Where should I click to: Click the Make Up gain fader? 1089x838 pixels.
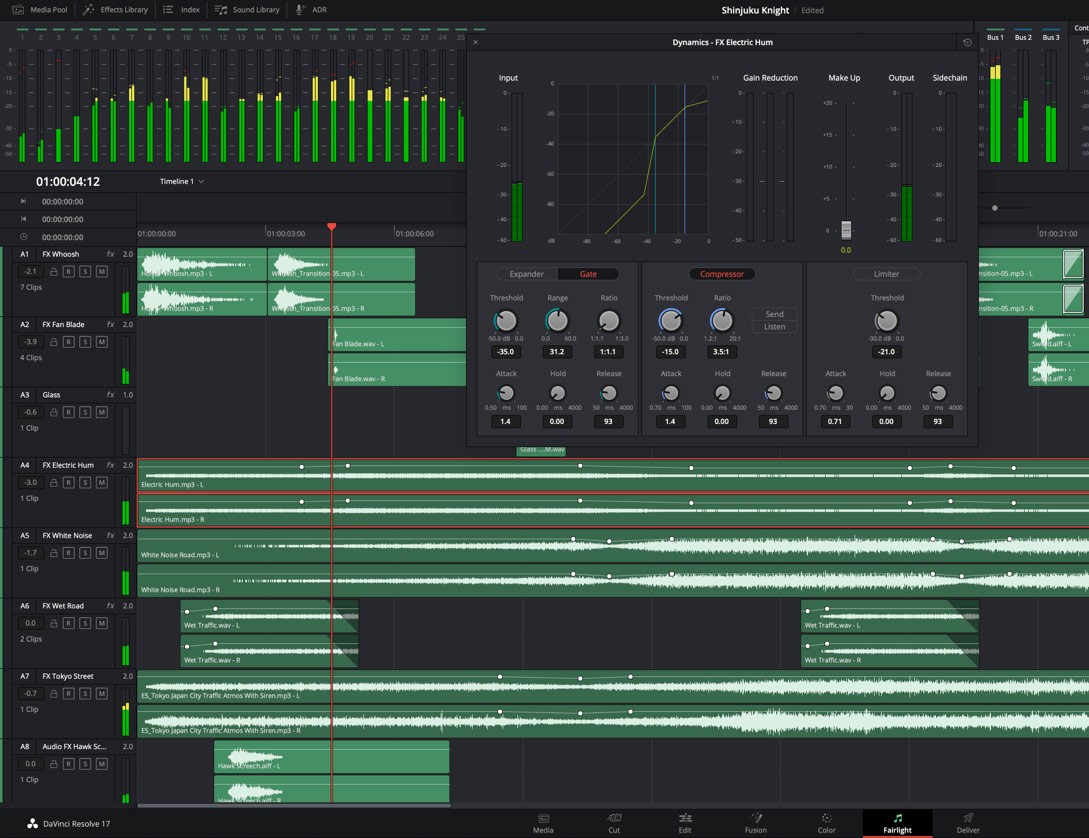click(x=846, y=229)
